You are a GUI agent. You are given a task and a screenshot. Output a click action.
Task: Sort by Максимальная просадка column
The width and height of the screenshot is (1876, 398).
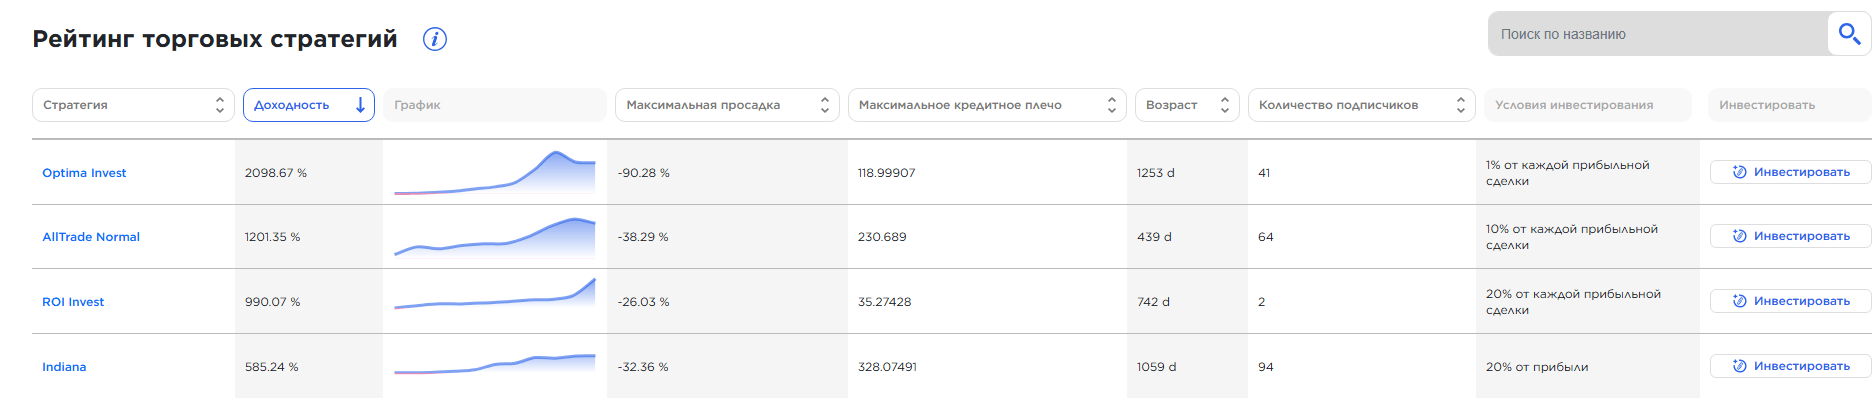(x=726, y=105)
